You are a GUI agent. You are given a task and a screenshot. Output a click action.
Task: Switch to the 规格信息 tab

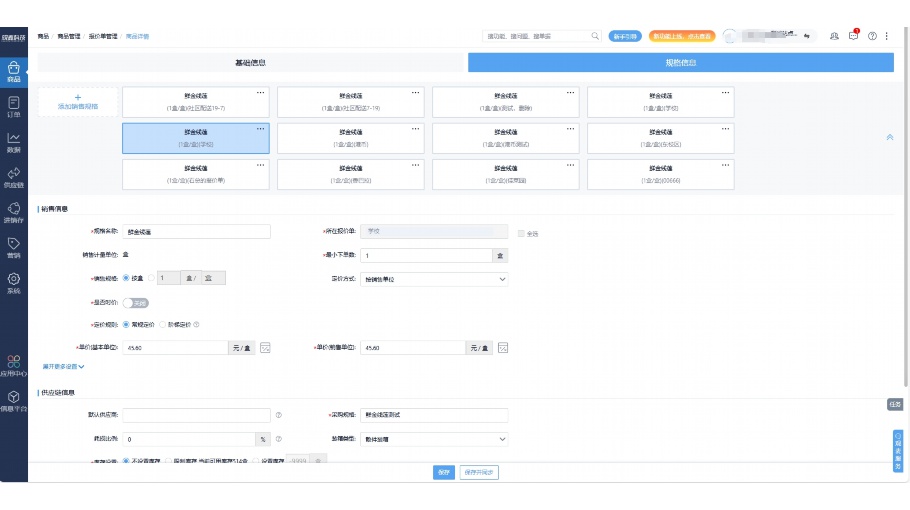tap(680, 62)
